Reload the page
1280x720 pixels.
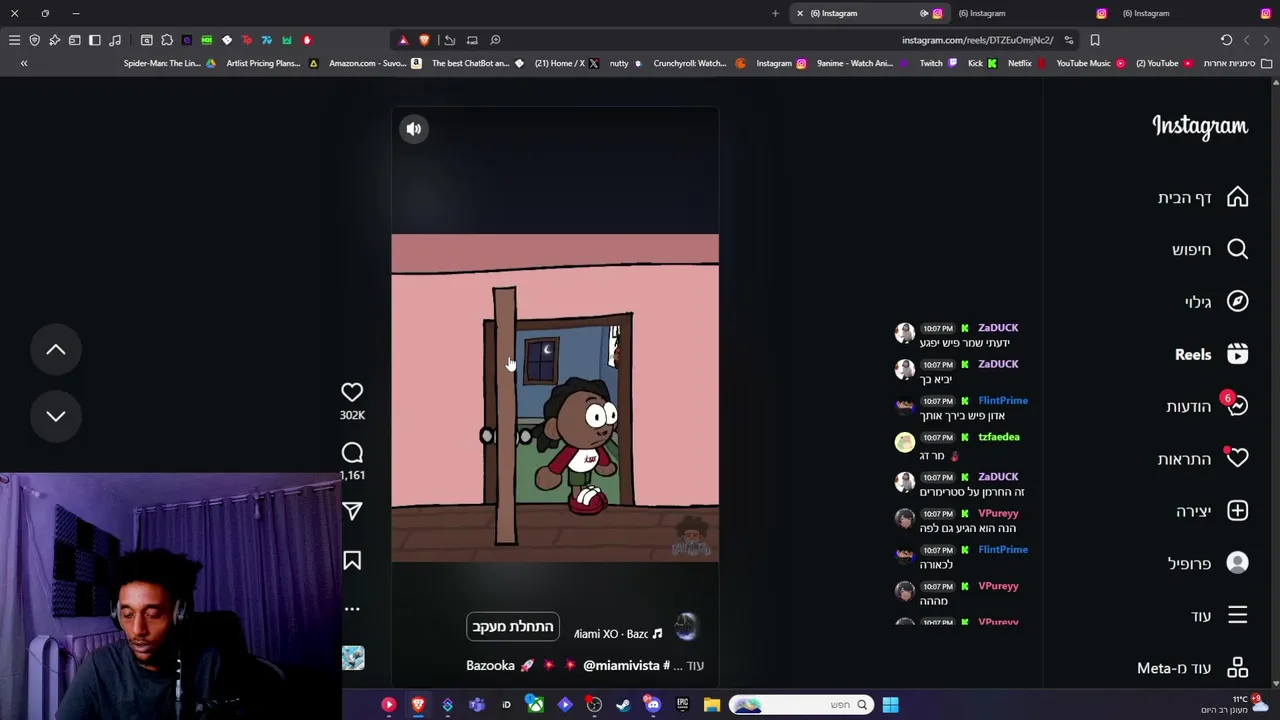(x=1226, y=40)
